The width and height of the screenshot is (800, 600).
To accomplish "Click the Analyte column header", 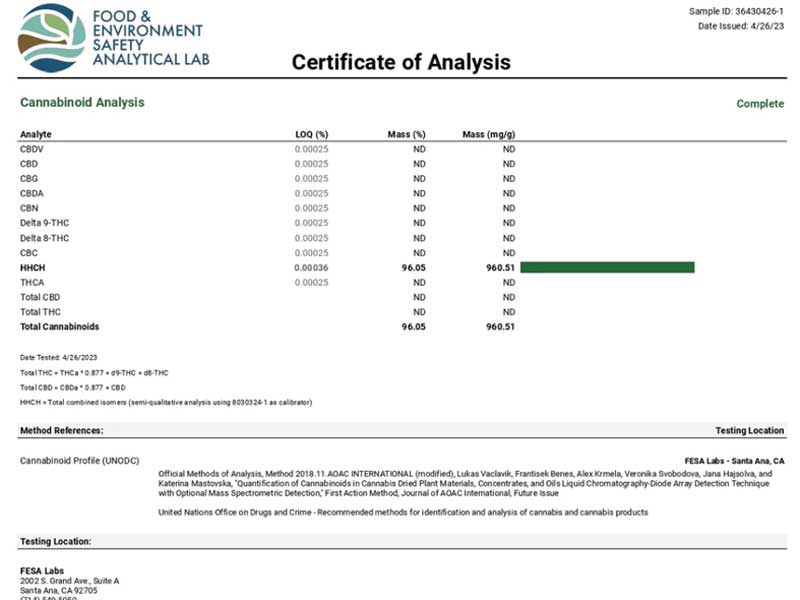I will point(36,134).
